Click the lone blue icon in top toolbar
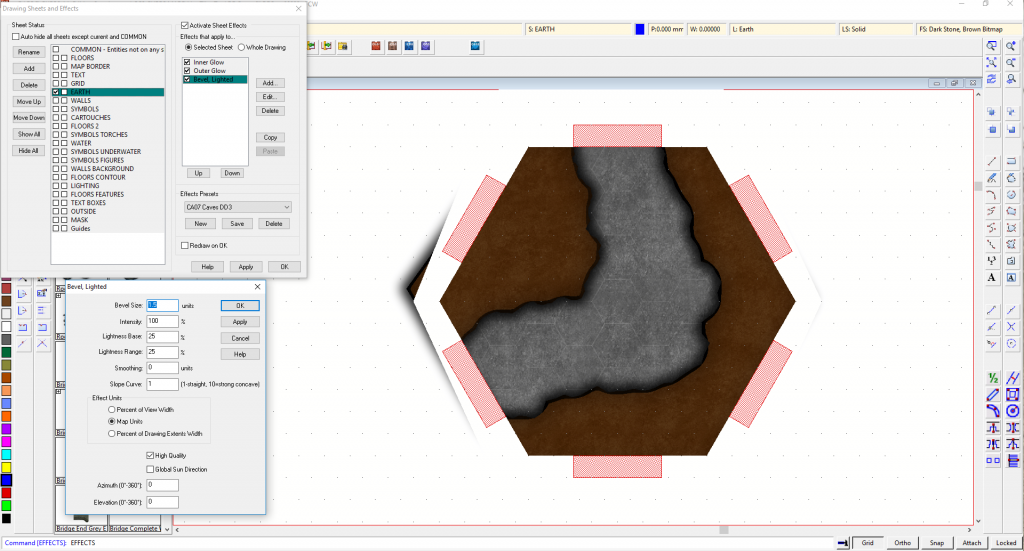Viewport: 1024px width, 551px height. 475,46
